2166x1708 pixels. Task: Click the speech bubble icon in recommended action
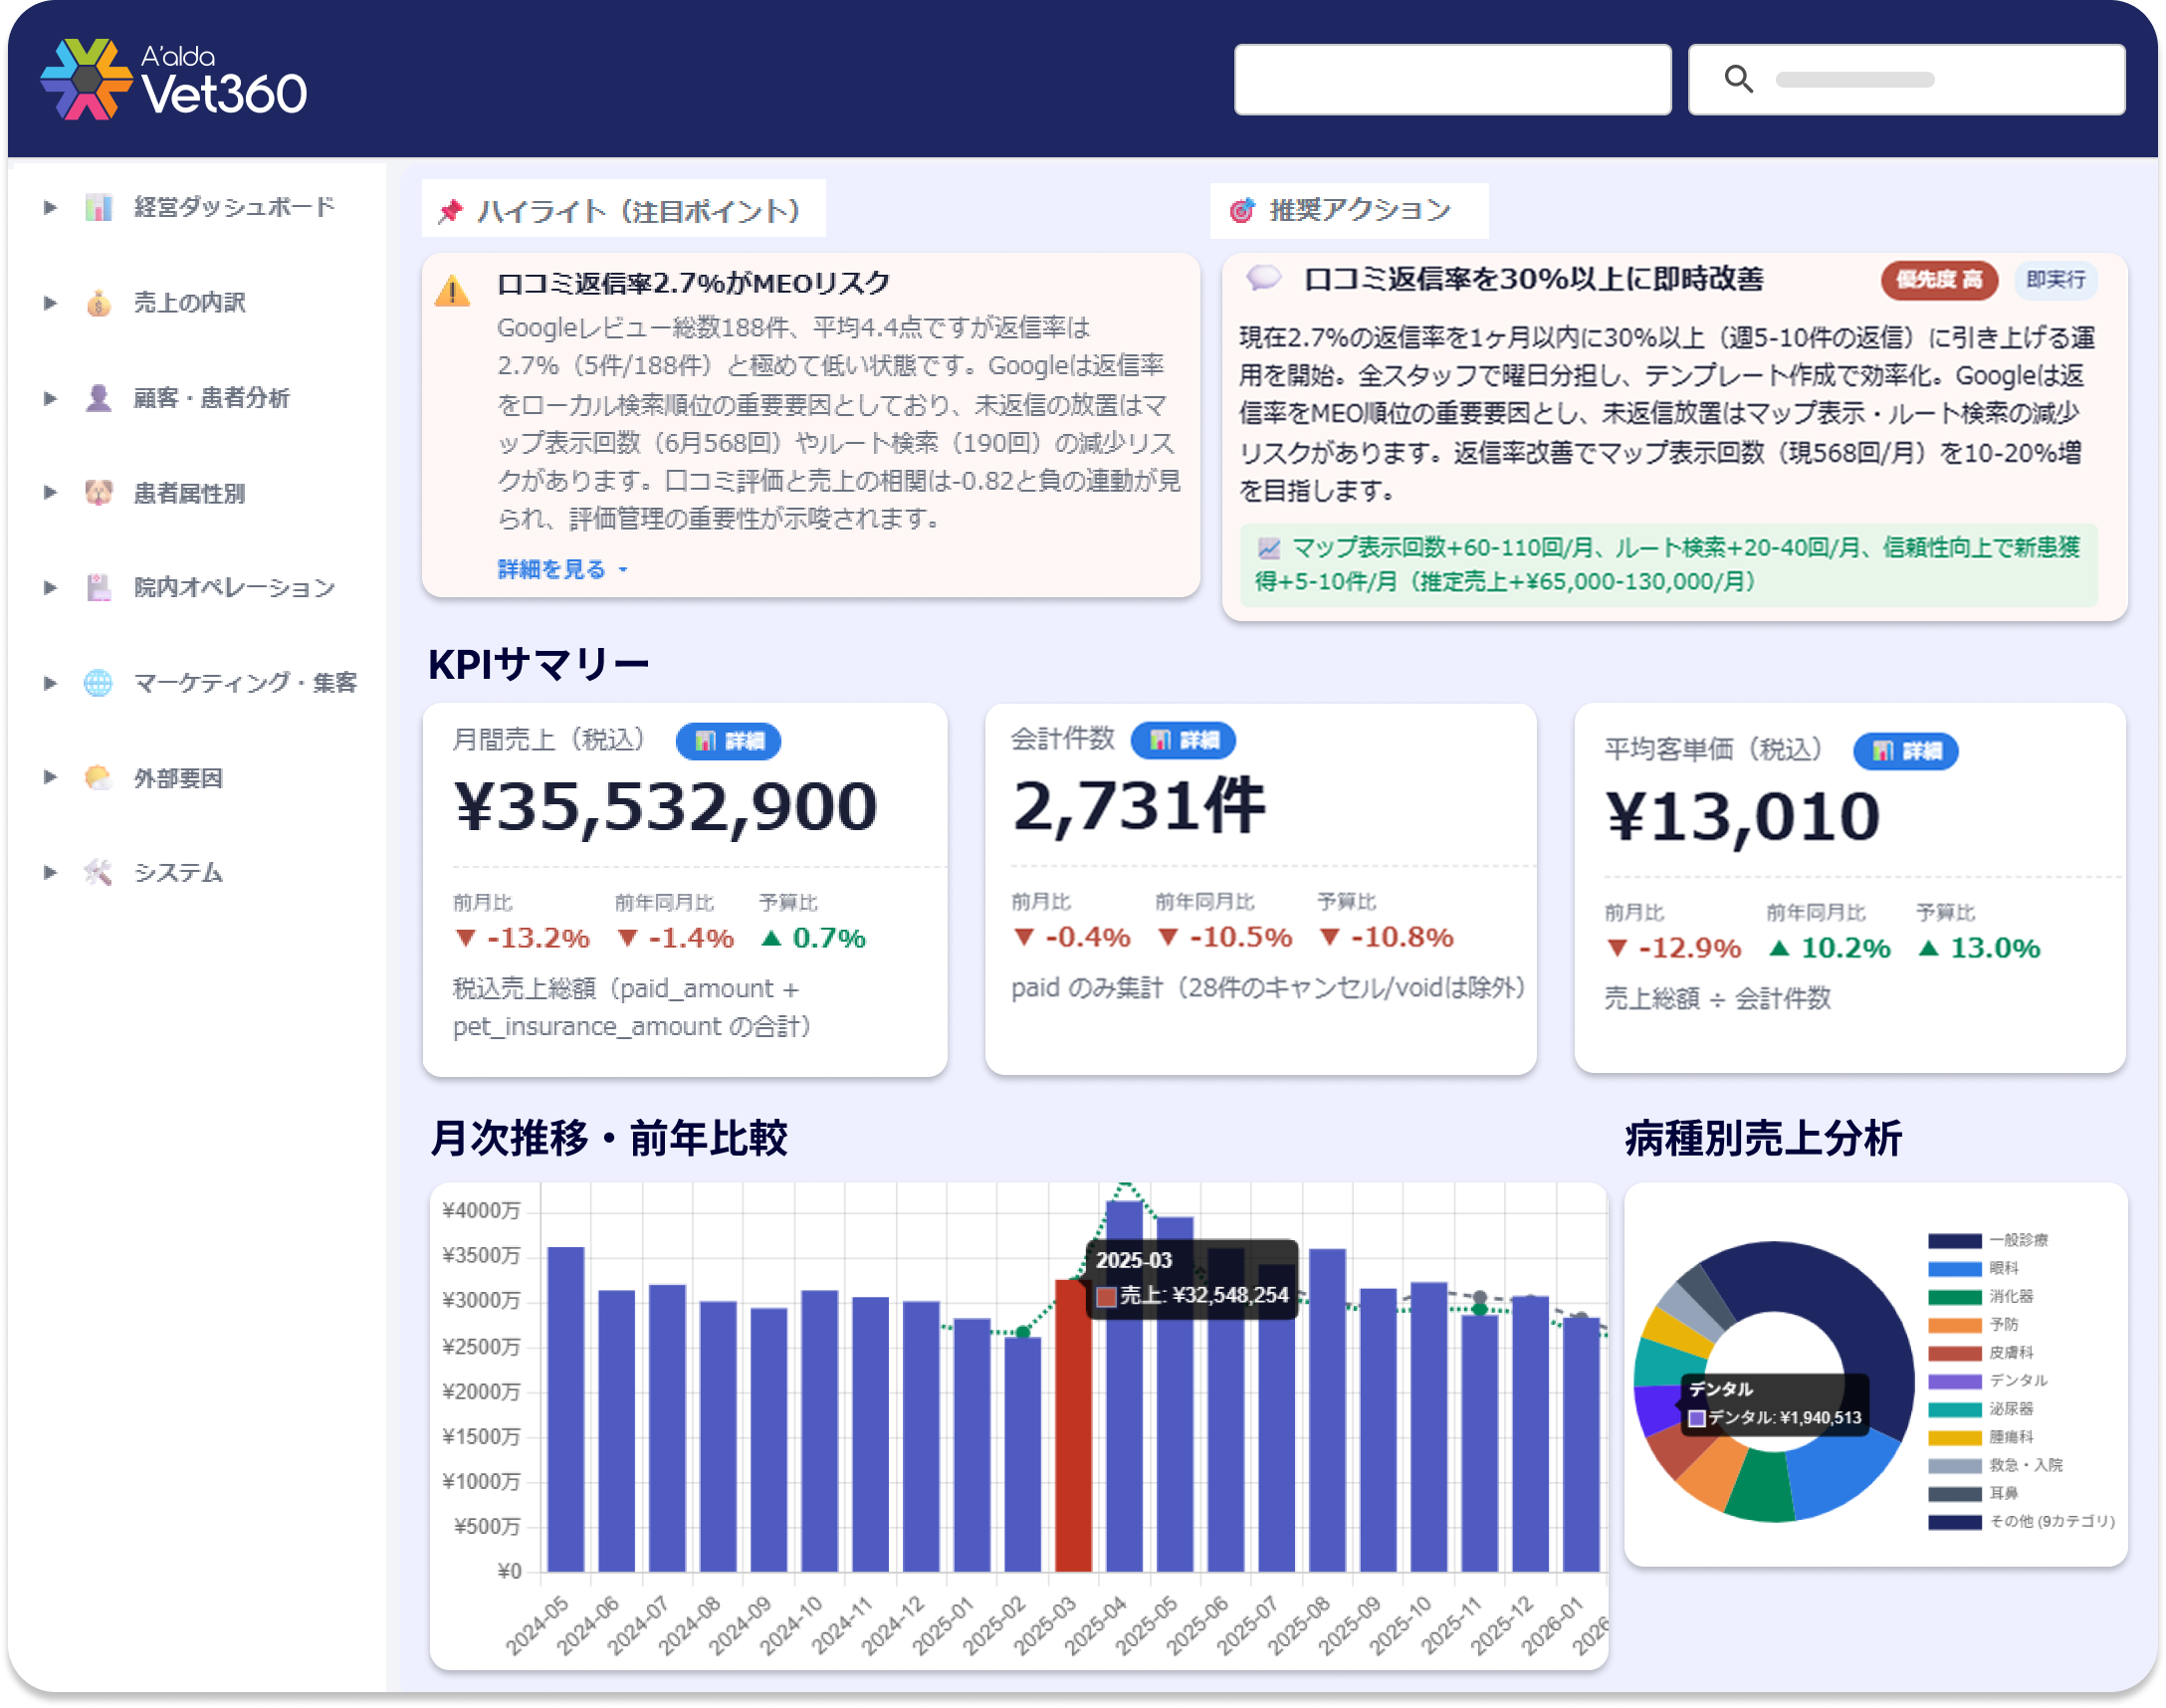(x=1264, y=277)
